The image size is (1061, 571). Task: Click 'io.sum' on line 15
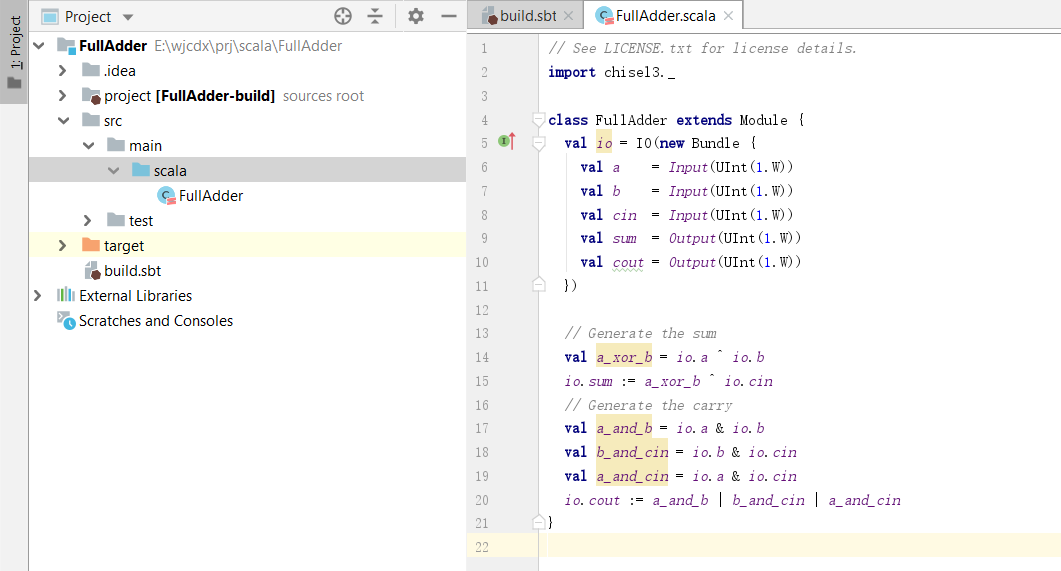(x=588, y=382)
